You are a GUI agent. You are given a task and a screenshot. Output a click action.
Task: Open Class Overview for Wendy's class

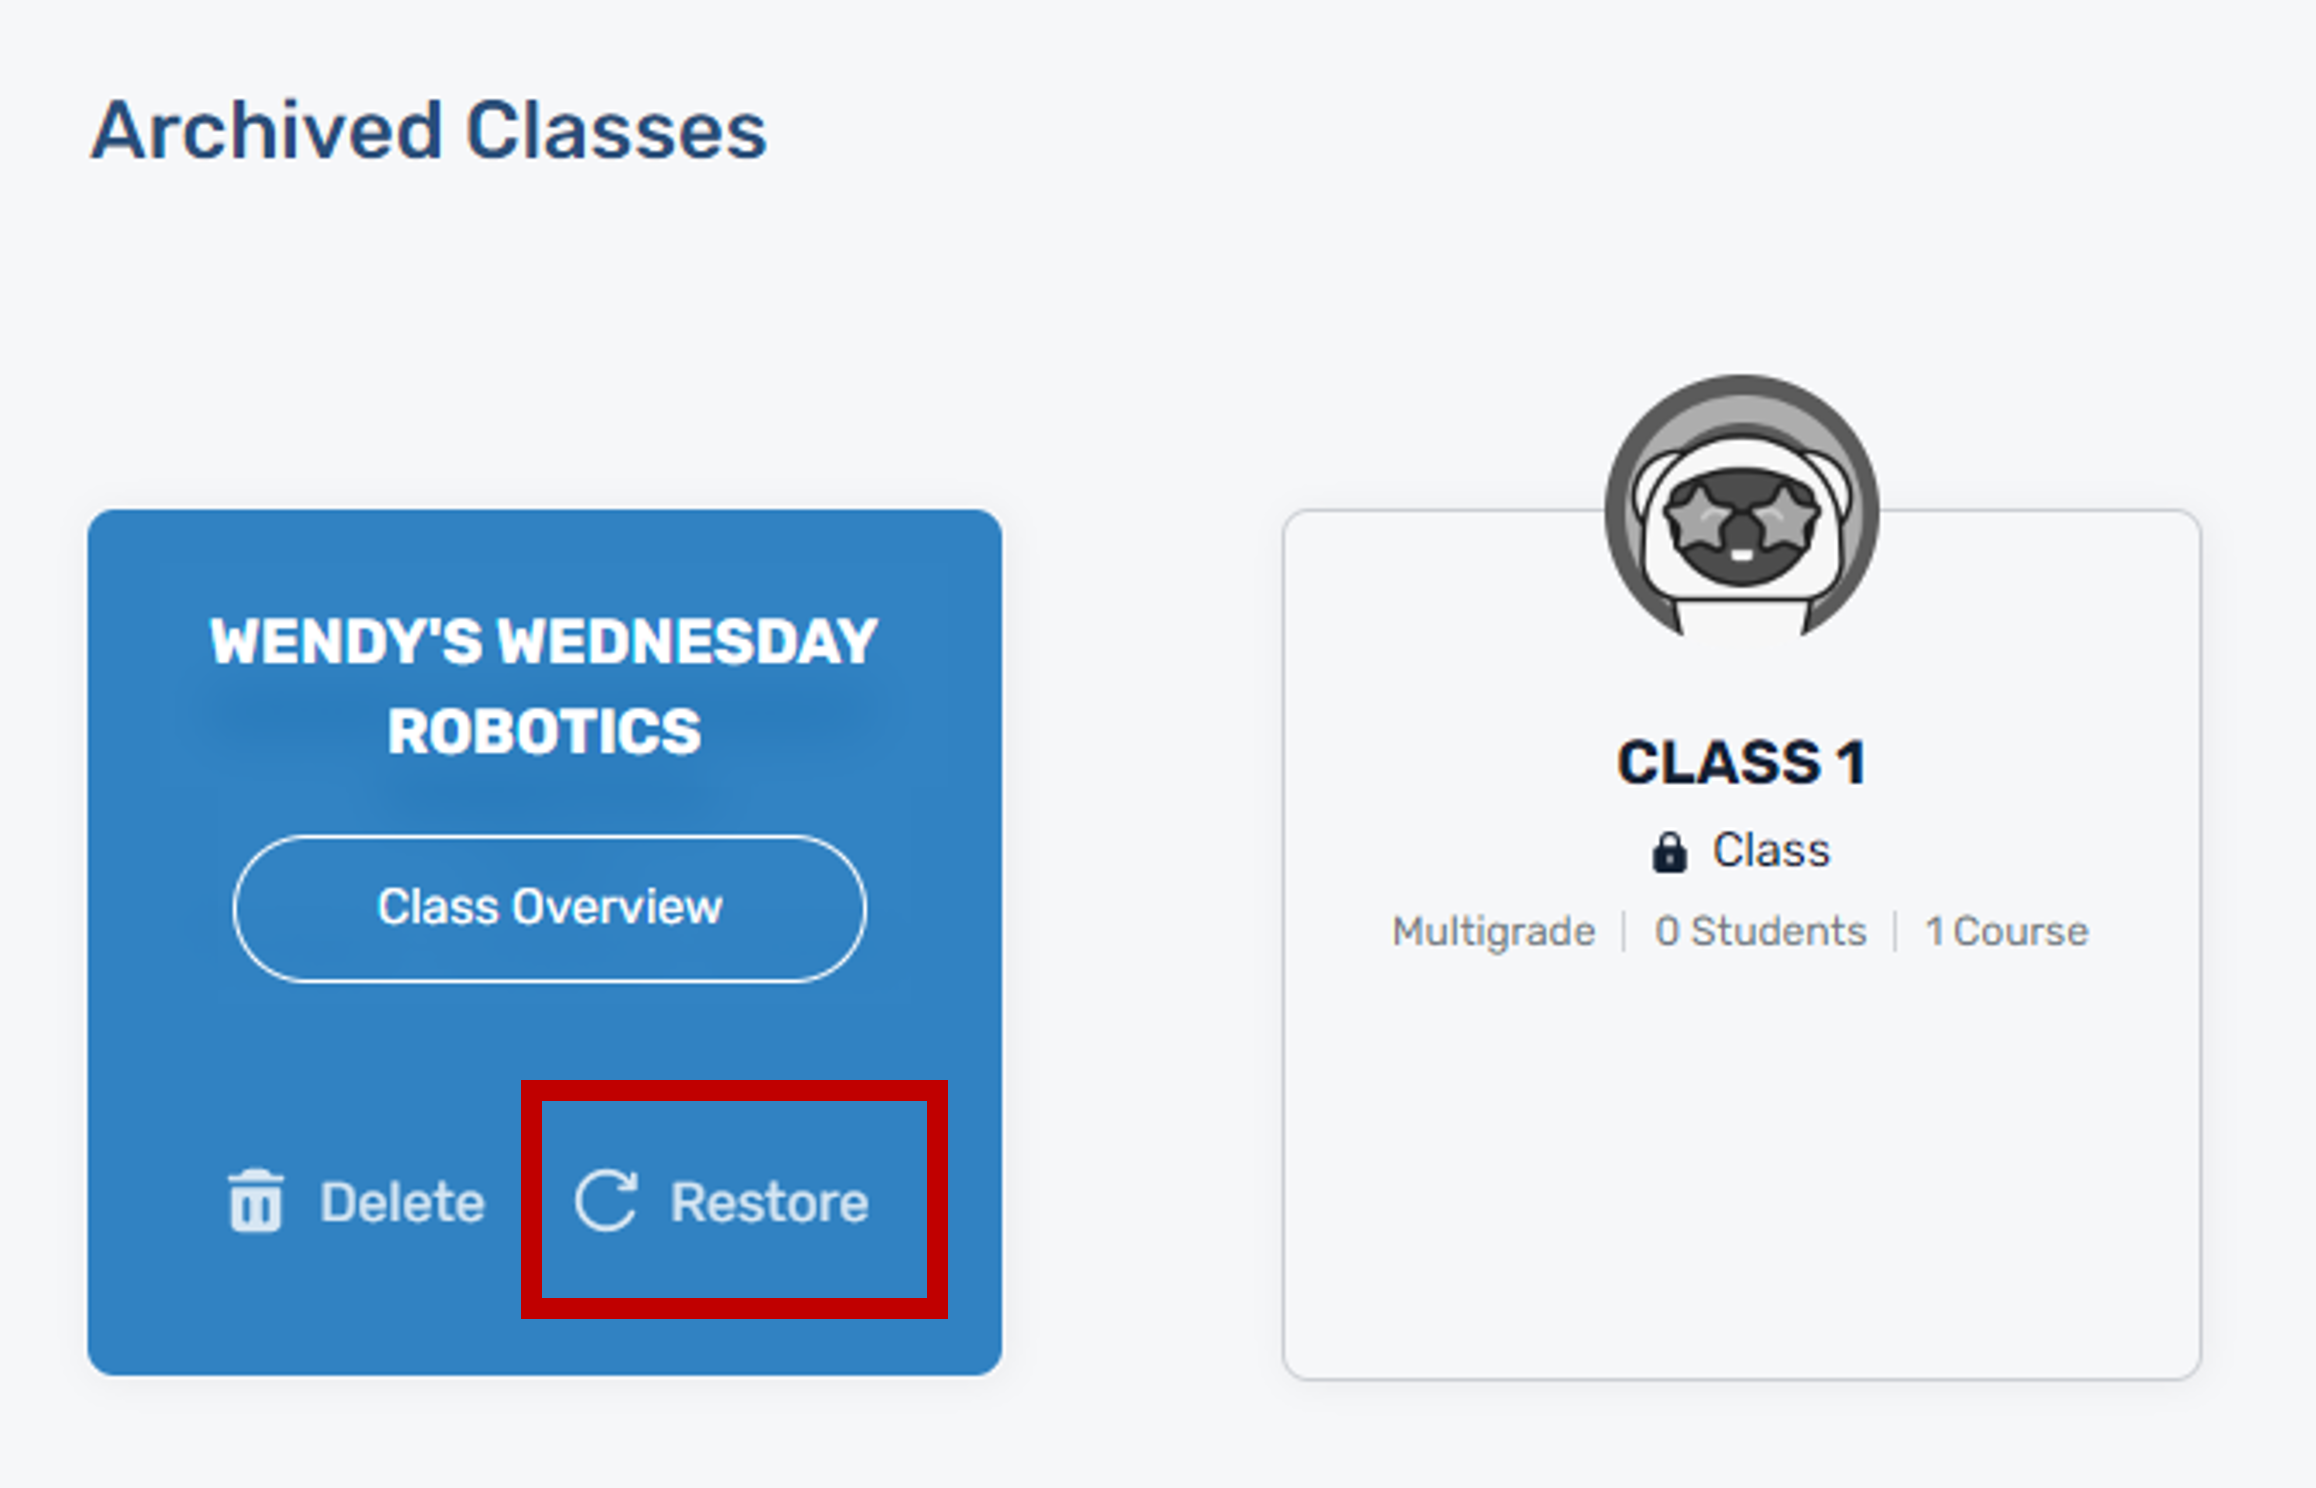tap(549, 908)
